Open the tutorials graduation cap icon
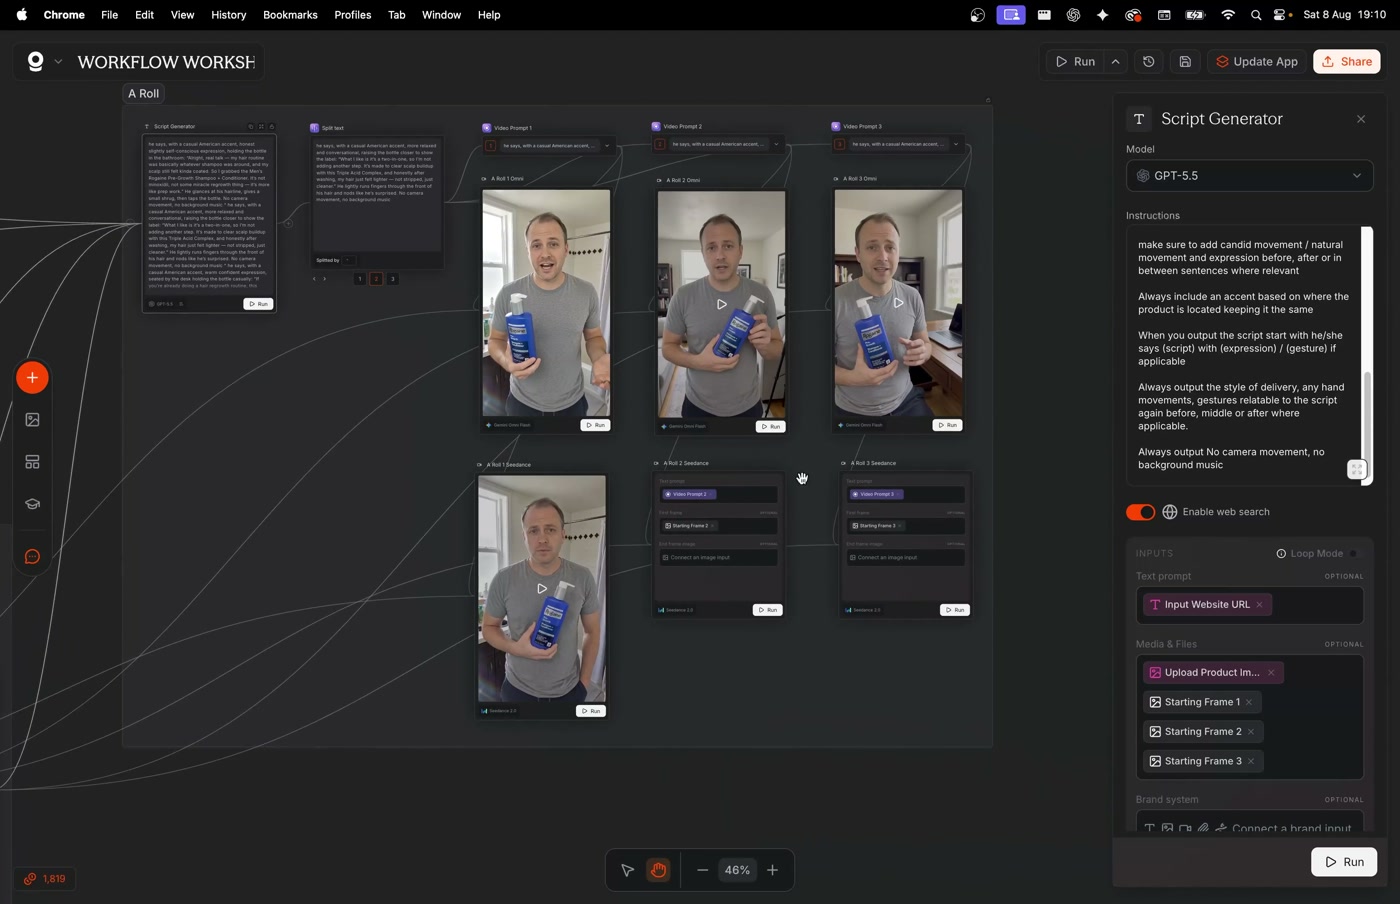The image size is (1400, 904). pos(32,504)
